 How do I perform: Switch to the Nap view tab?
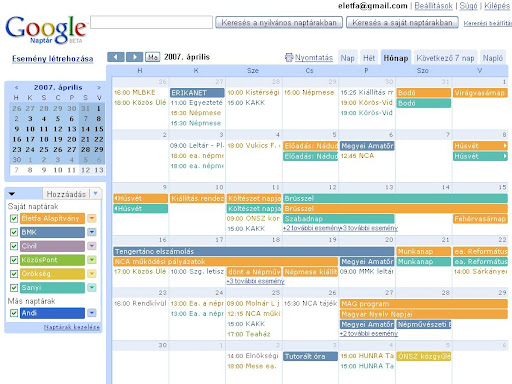point(347,58)
